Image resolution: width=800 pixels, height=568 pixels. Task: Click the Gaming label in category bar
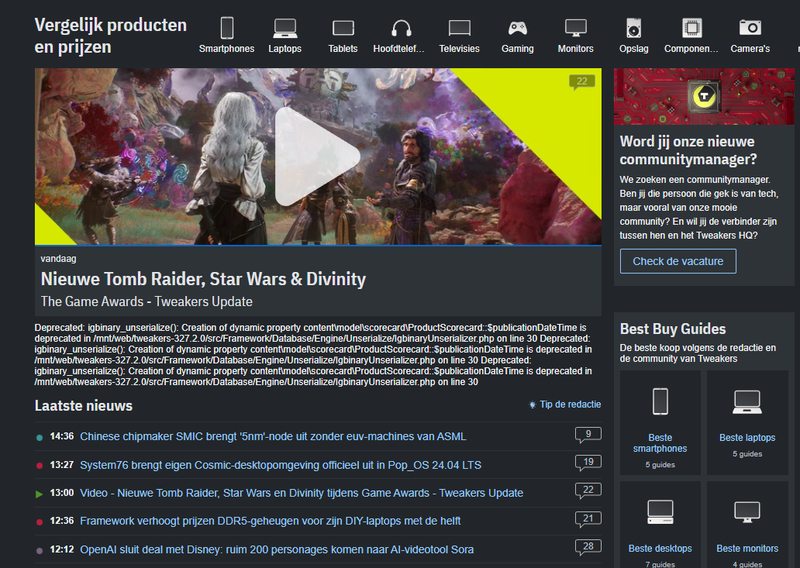pos(517,48)
